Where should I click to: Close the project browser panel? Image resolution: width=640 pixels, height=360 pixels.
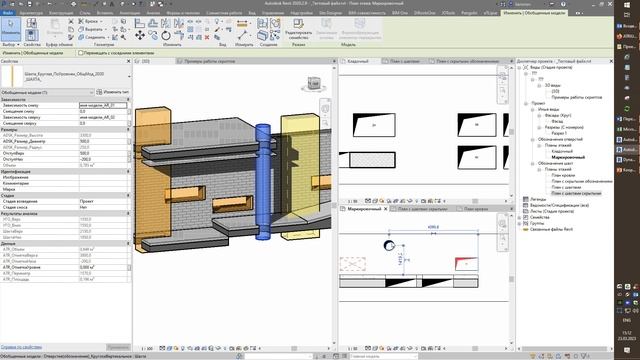pos(611,61)
